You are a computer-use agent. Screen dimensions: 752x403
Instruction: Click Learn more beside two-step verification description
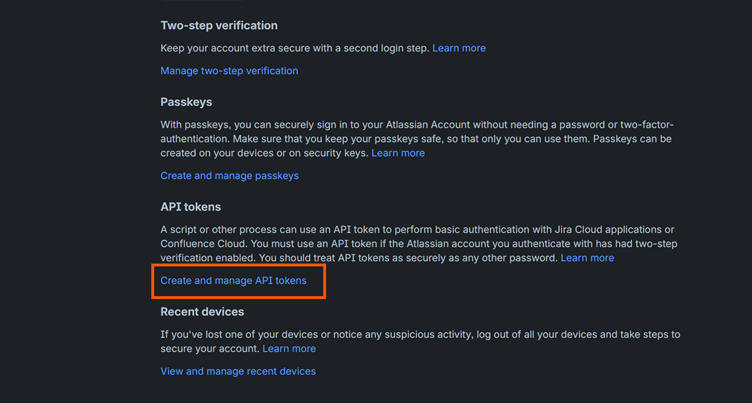pyautogui.click(x=459, y=48)
